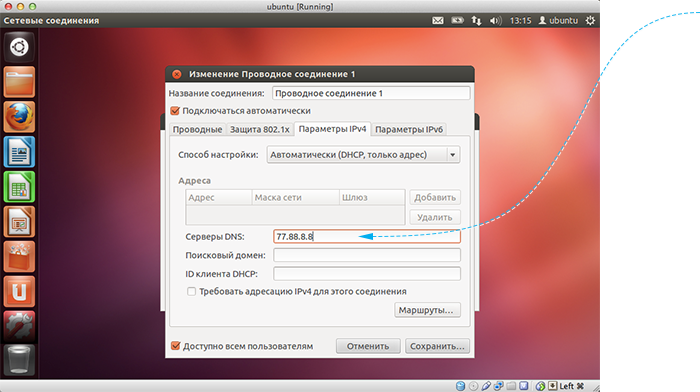Screen dimensions: 700x392
Task: Click VirtualBox USB devices status icon
Action: (x=486, y=386)
